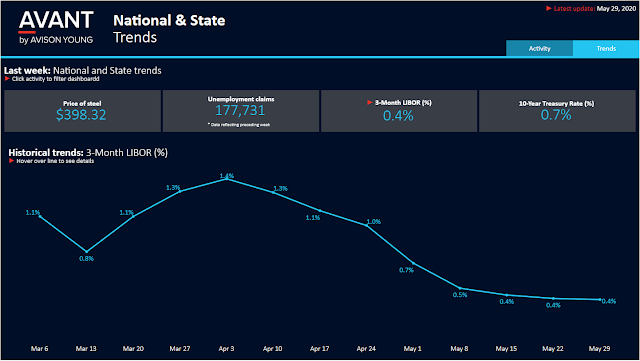The image size is (640, 361).
Task: Click the May 1 axis label
Action: click(x=413, y=348)
